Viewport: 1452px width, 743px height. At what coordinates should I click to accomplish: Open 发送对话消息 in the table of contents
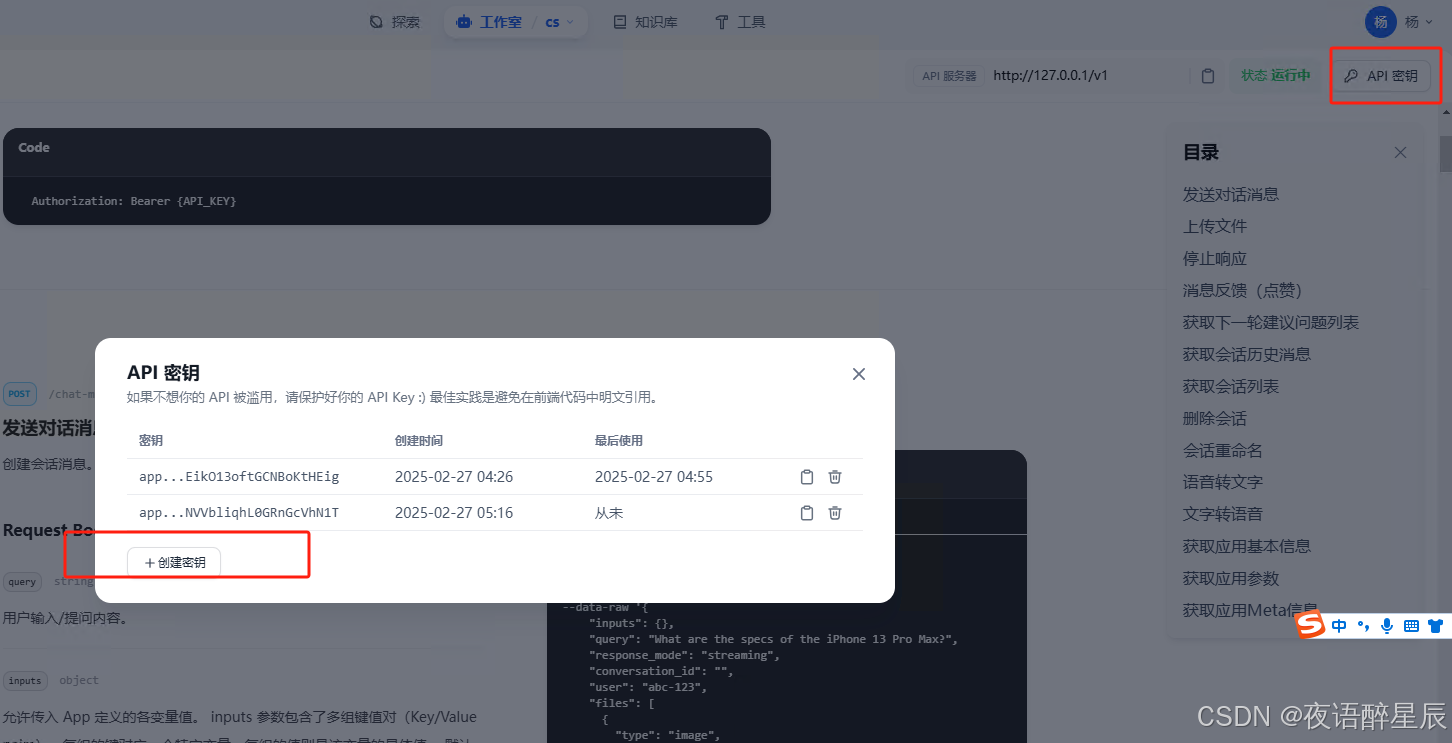pos(1229,194)
